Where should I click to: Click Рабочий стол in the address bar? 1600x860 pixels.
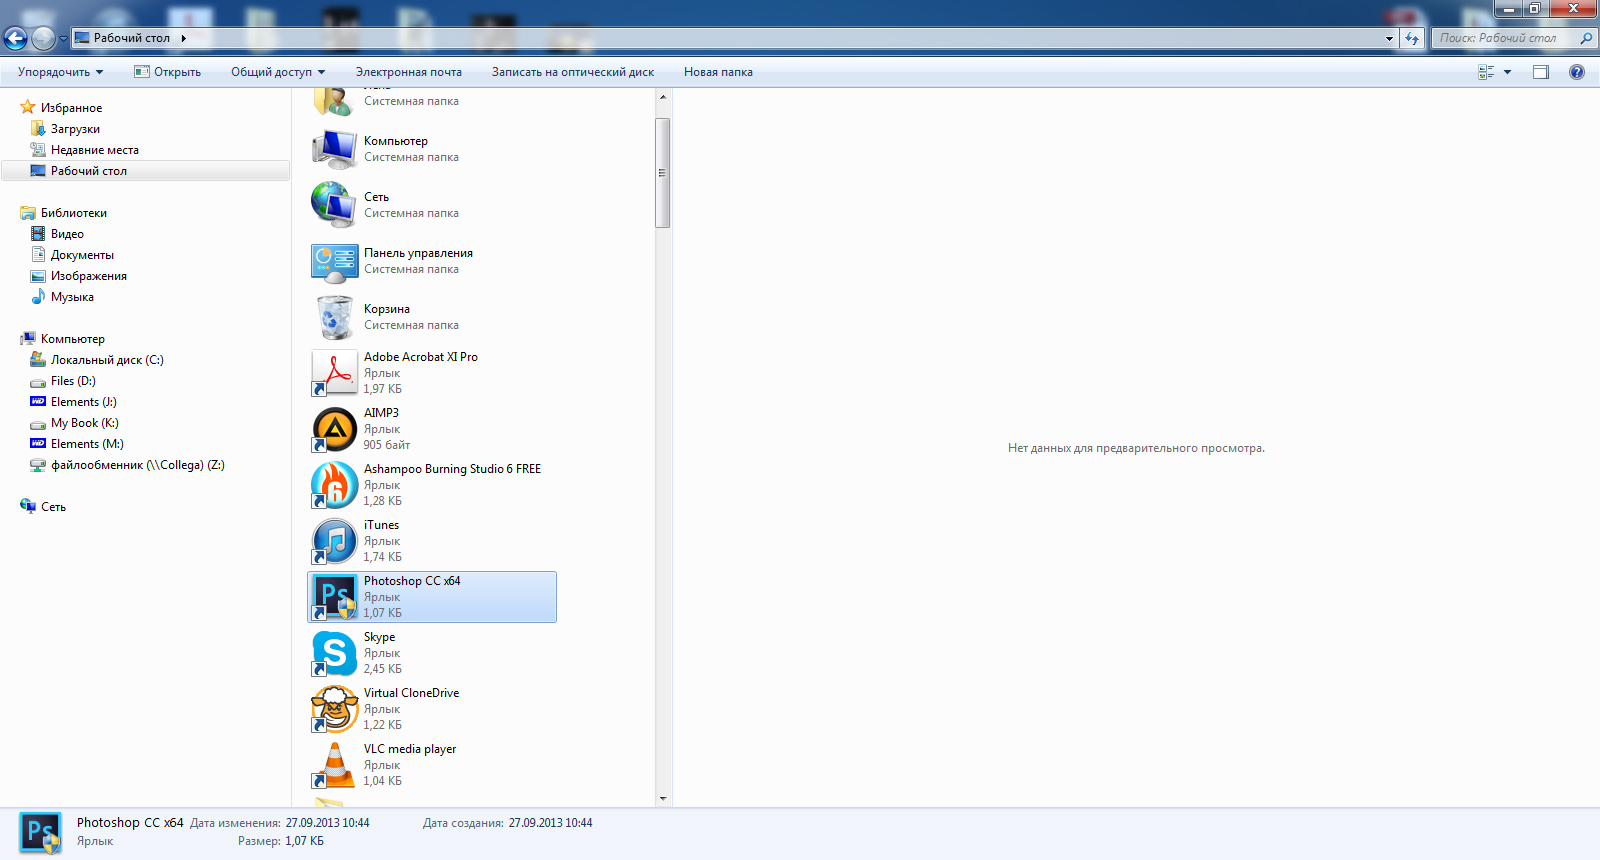(x=132, y=38)
